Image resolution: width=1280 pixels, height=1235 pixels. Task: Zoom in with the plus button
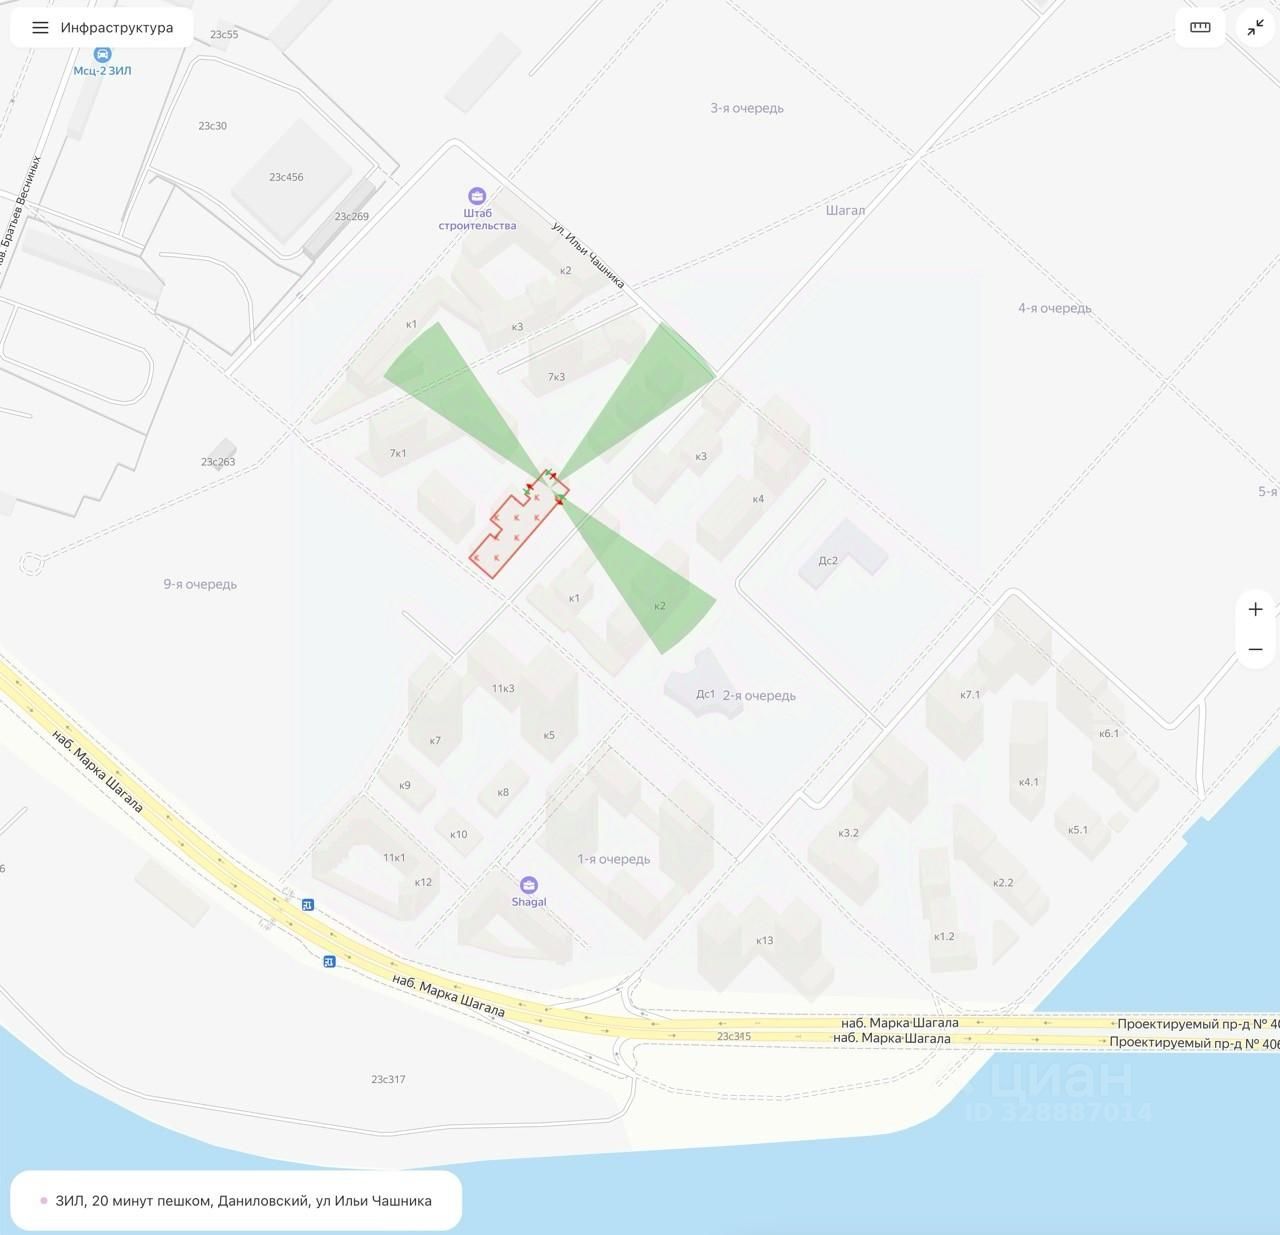coord(1256,609)
